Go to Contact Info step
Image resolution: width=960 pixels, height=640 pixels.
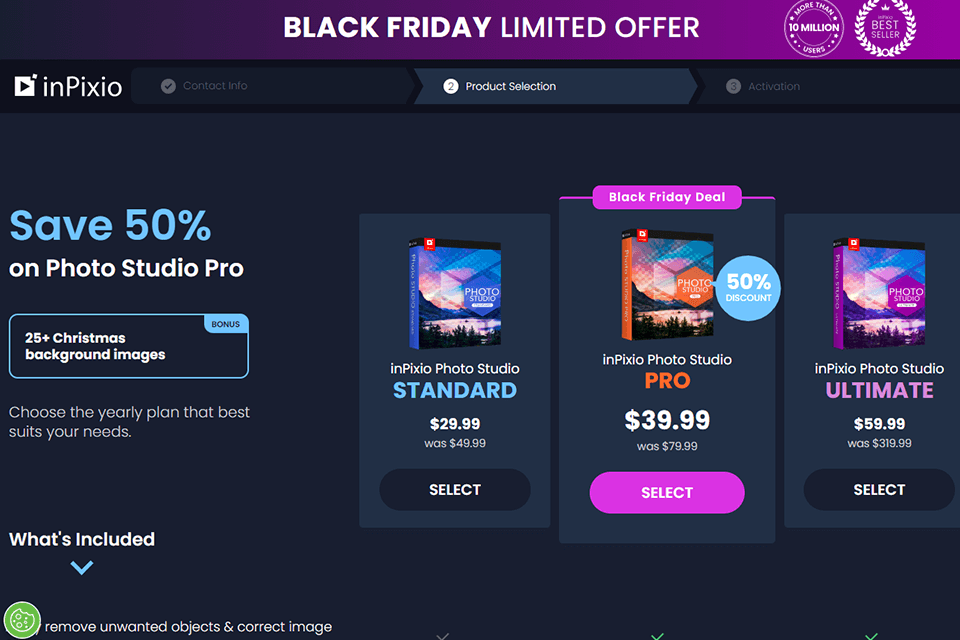click(x=215, y=86)
